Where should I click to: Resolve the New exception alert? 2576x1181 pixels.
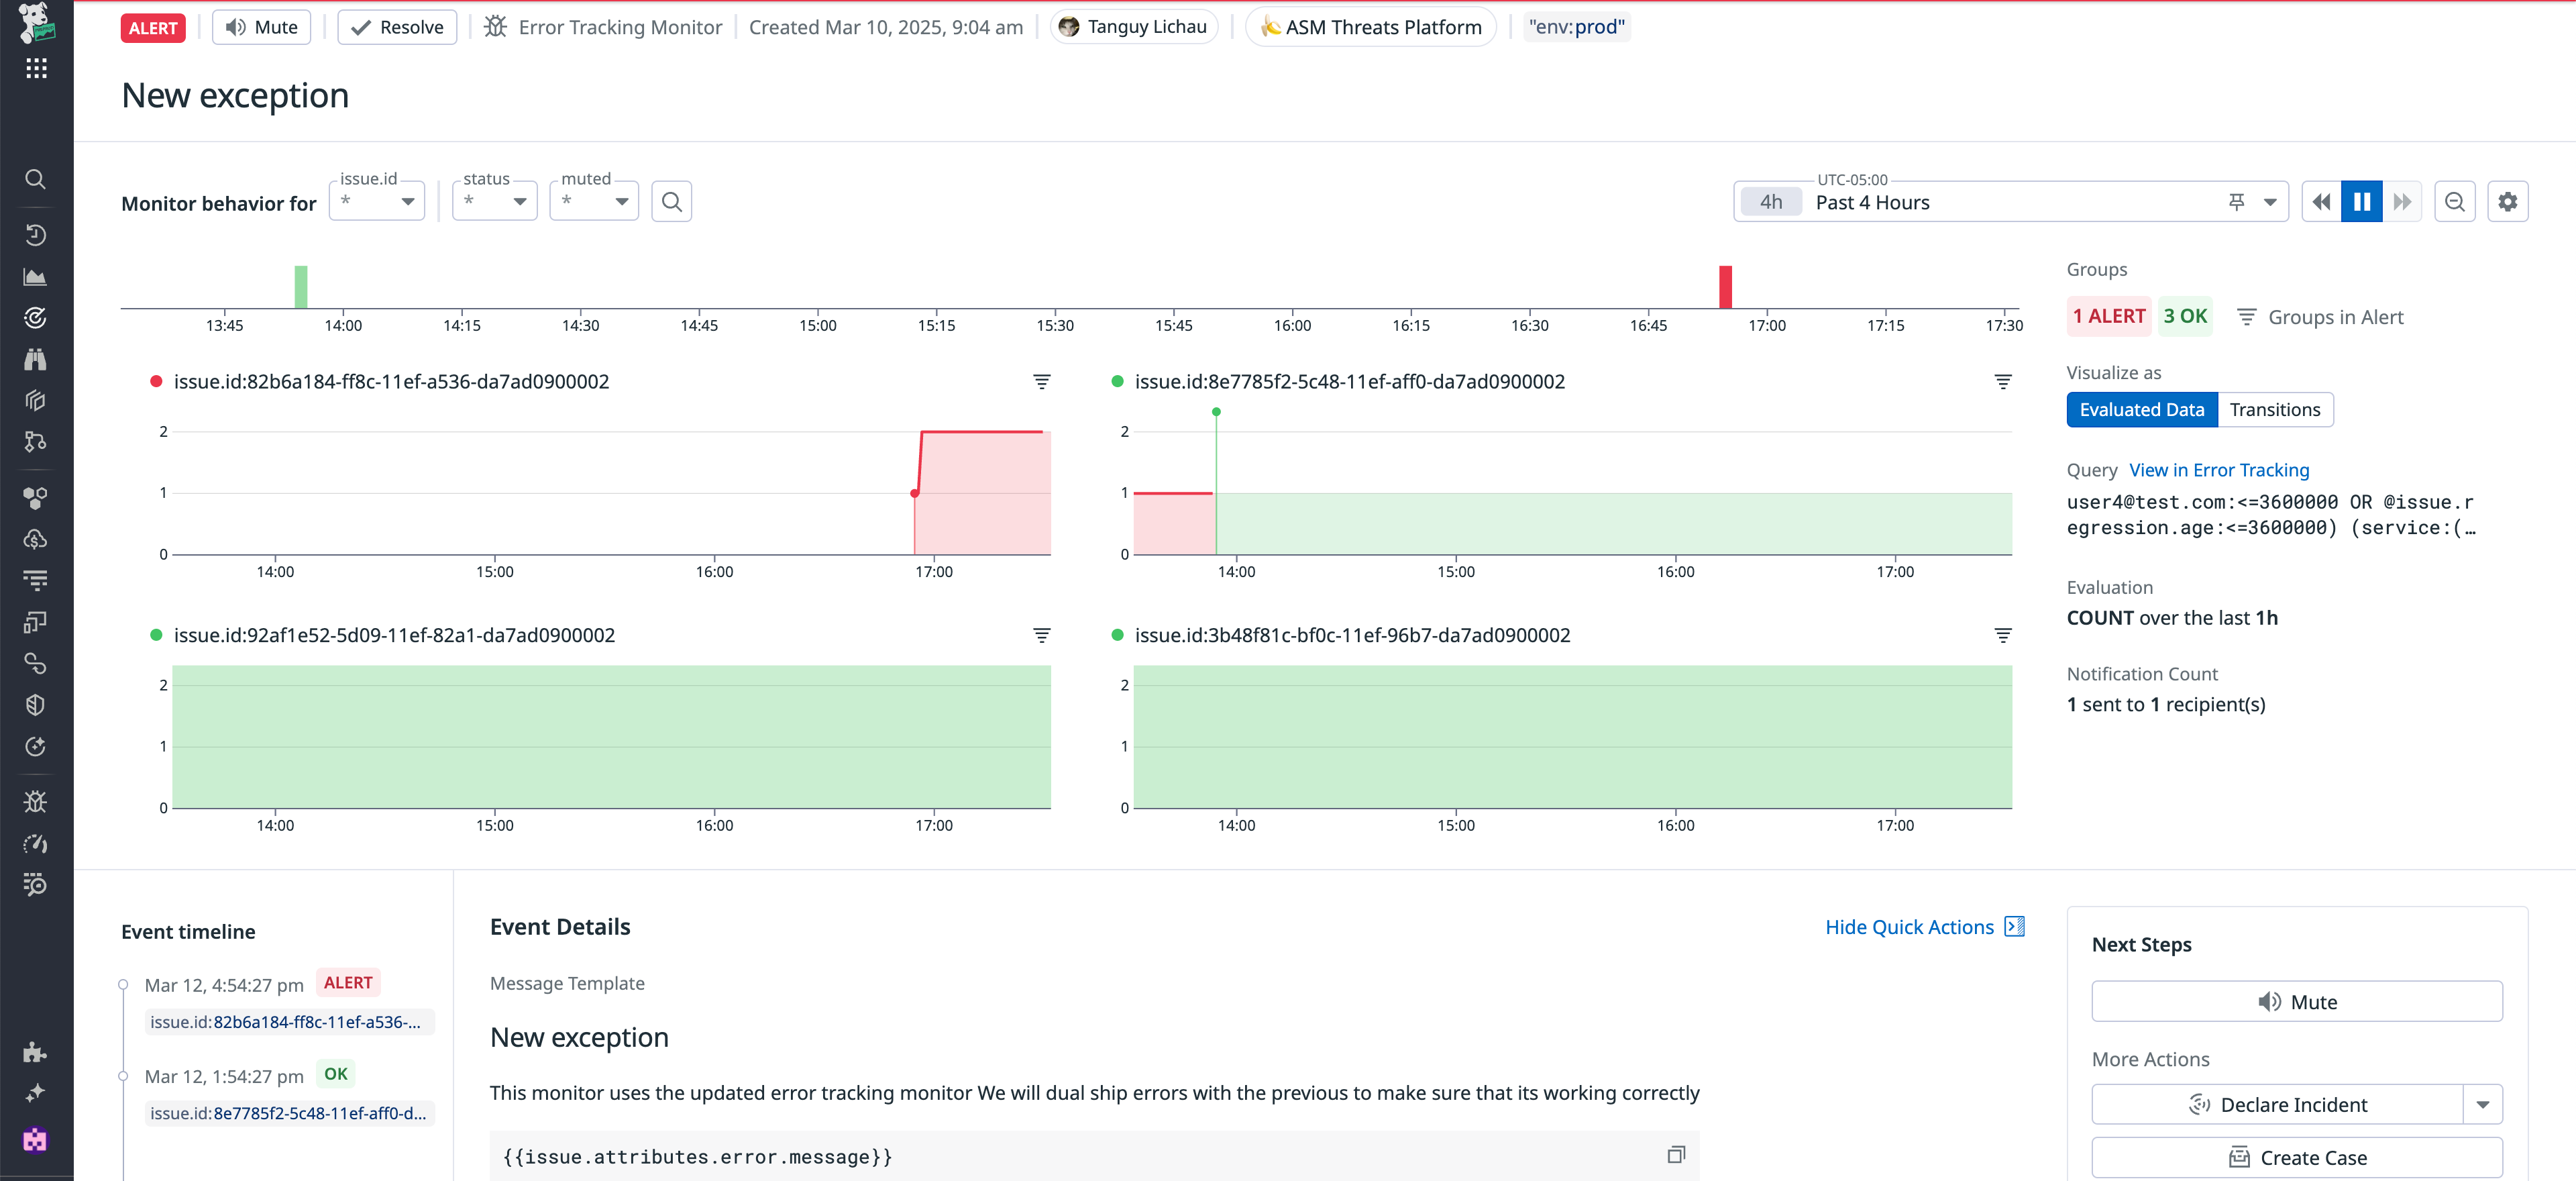(396, 27)
